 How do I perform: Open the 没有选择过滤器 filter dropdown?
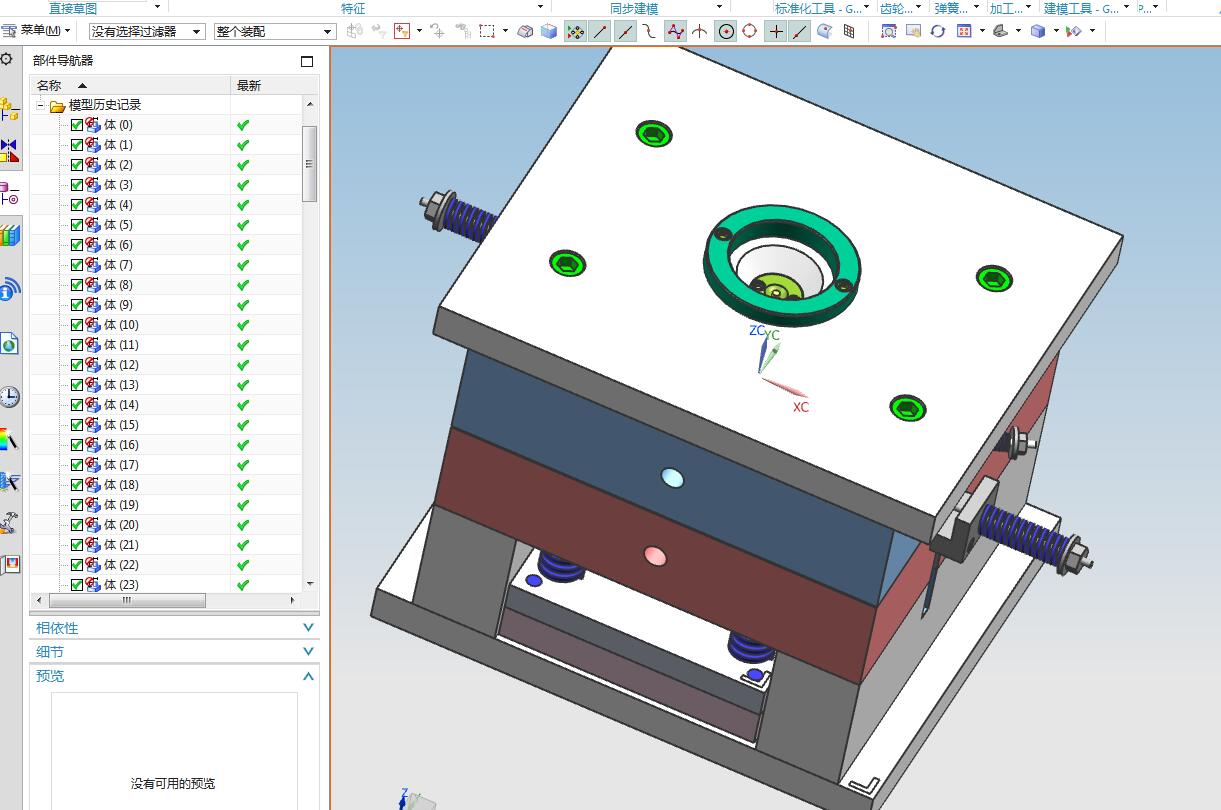147,32
